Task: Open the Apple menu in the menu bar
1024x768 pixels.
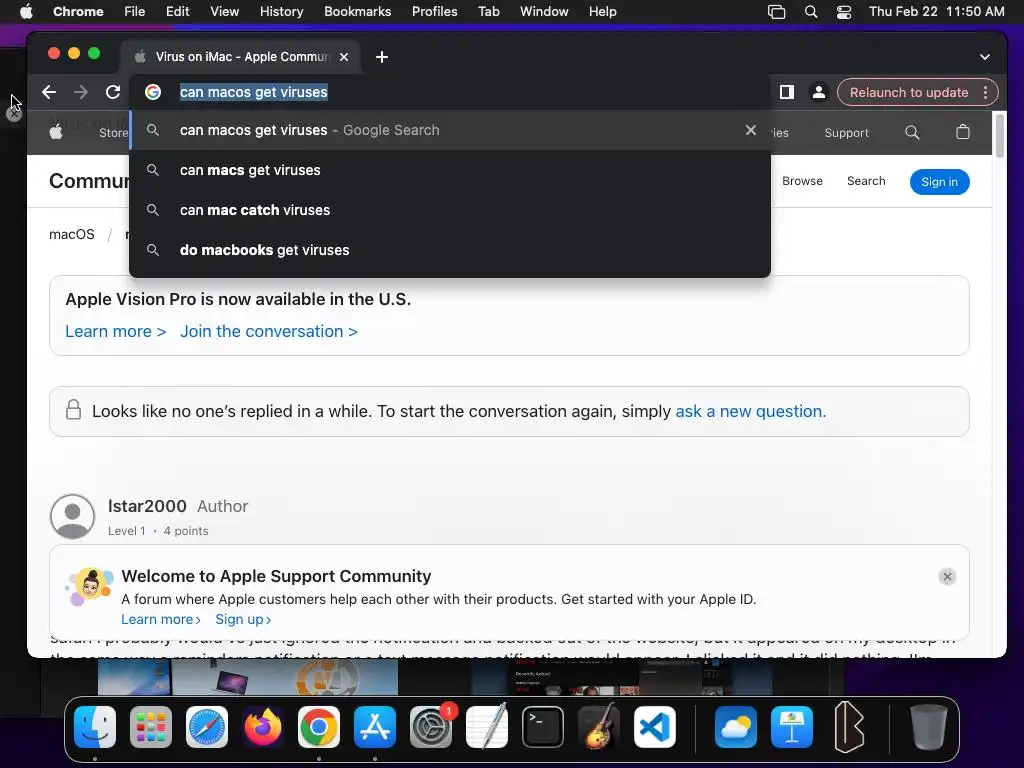Action: tap(26, 11)
